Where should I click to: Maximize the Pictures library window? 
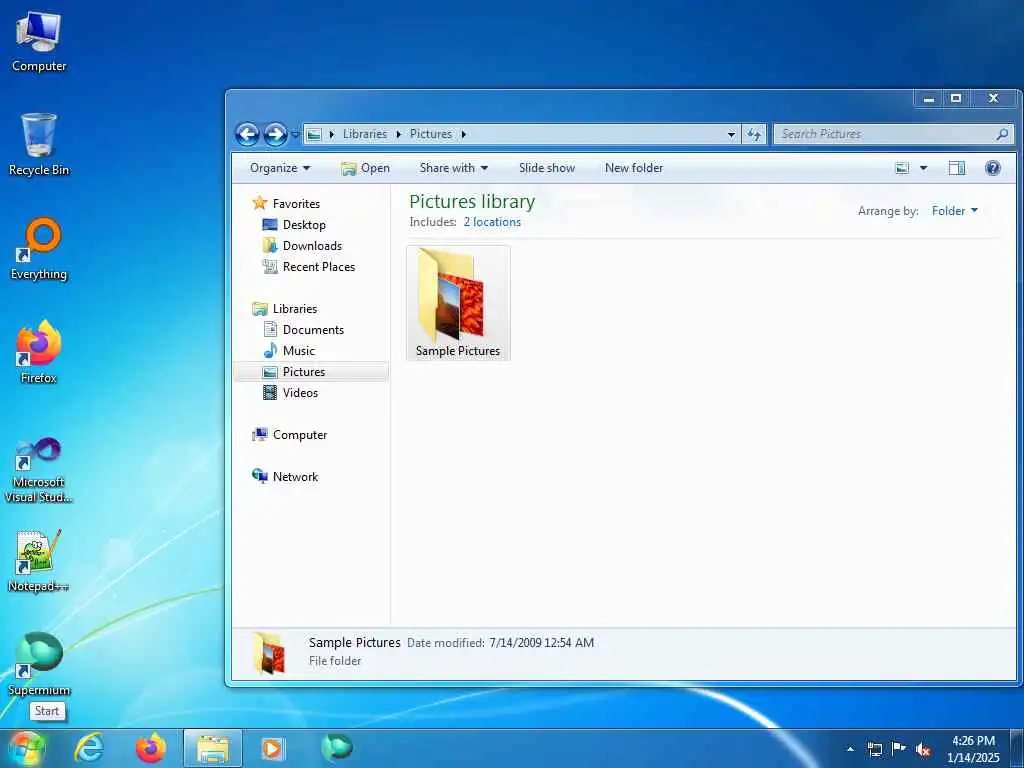[x=956, y=99]
